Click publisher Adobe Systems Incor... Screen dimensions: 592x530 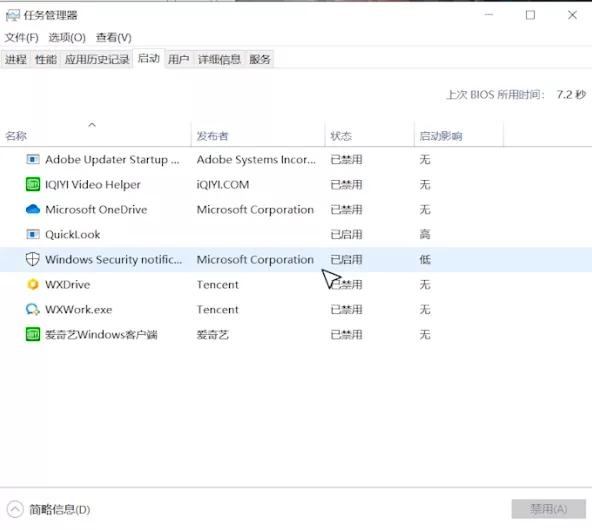tap(256, 160)
